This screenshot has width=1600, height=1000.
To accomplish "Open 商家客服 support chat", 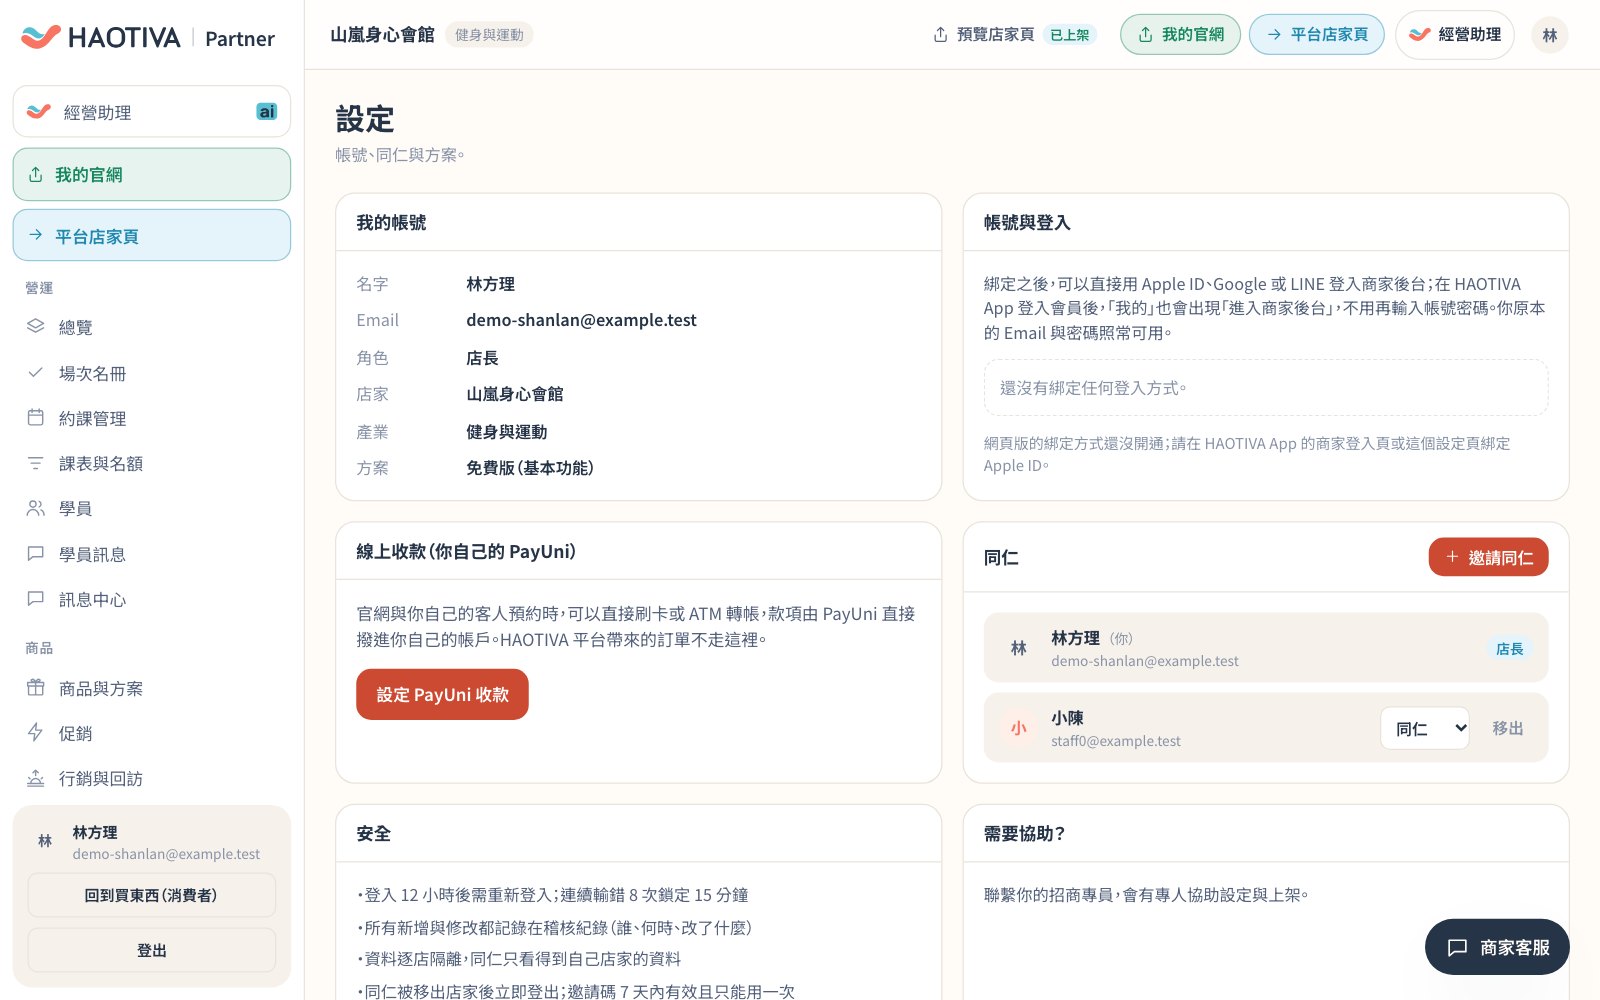I will coord(1497,947).
